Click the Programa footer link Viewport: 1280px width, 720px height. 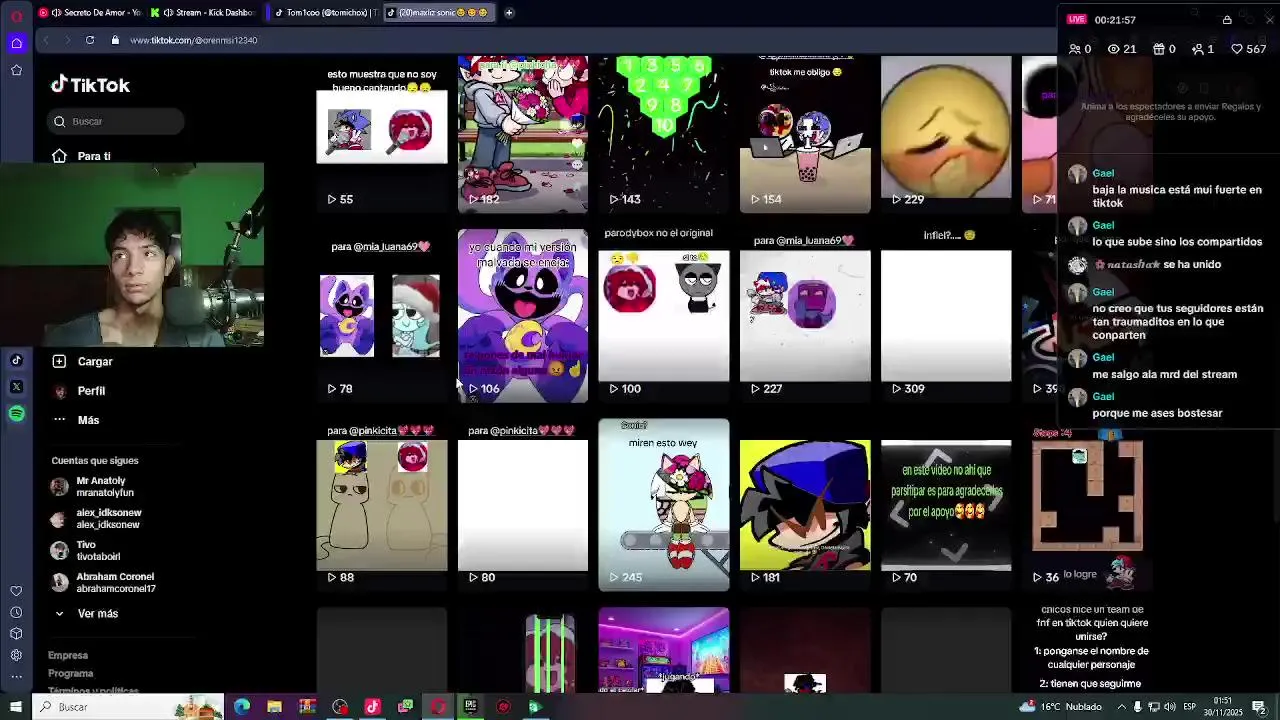[x=71, y=673]
